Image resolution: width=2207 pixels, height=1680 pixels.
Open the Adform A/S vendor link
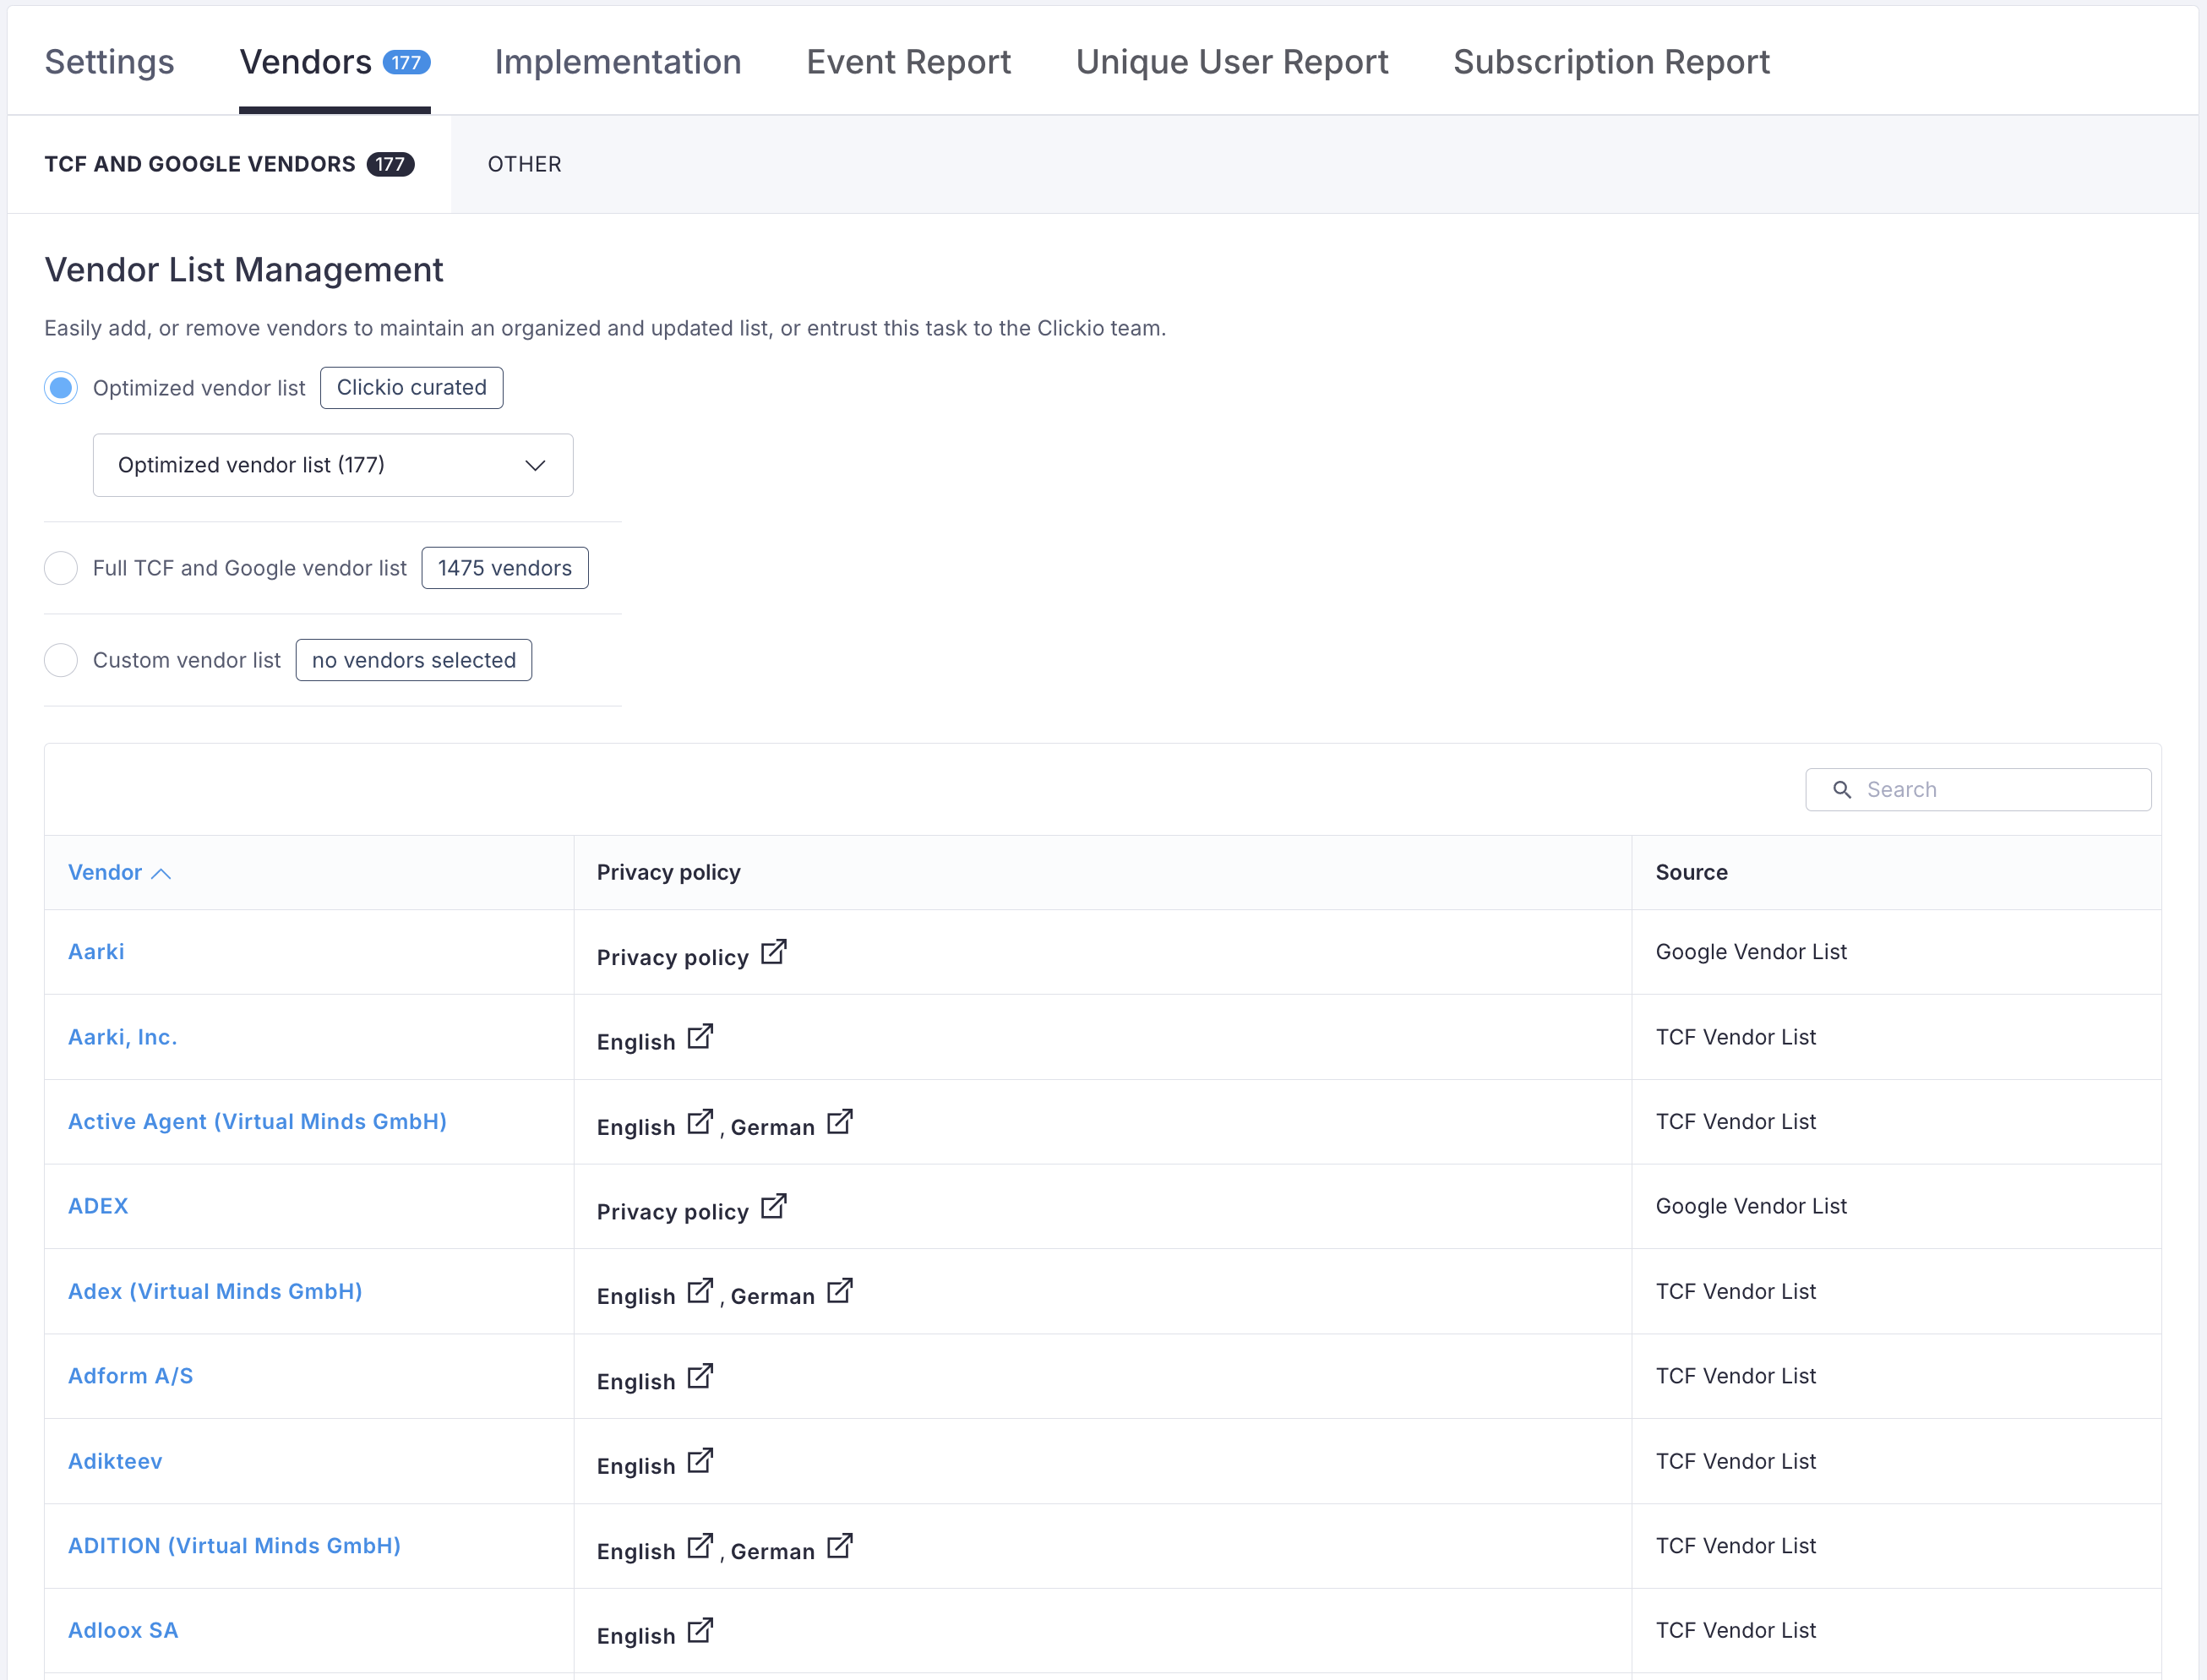coord(130,1376)
